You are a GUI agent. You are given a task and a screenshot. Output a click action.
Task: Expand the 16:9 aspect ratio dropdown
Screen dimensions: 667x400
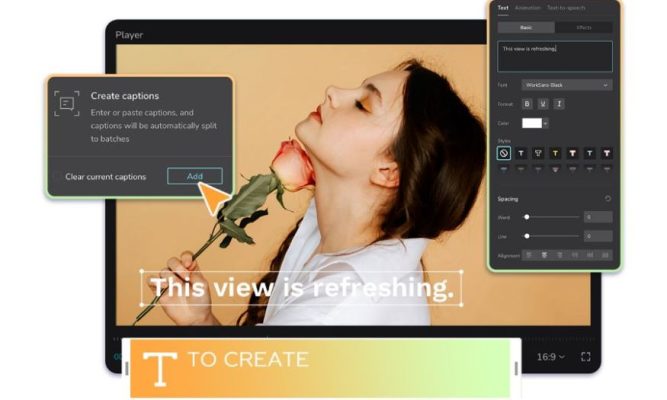(x=551, y=356)
